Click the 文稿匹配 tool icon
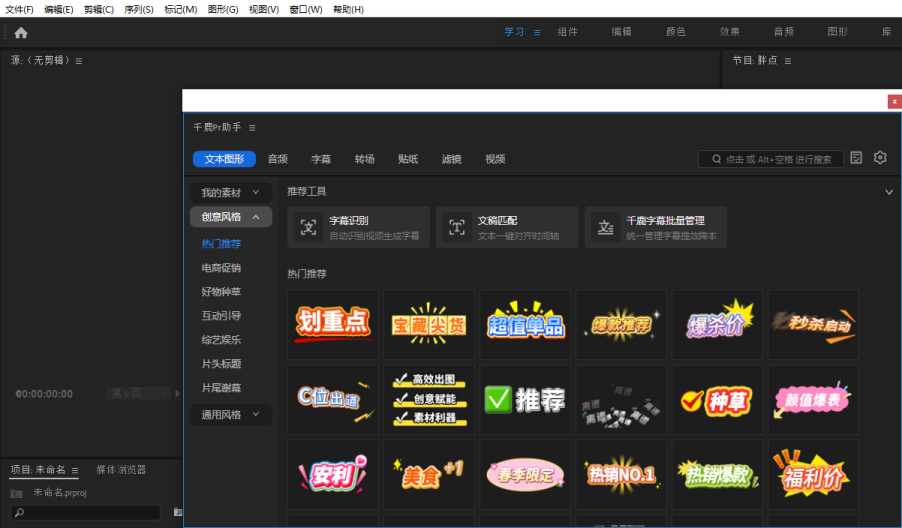This screenshot has width=902, height=528. coord(457,227)
